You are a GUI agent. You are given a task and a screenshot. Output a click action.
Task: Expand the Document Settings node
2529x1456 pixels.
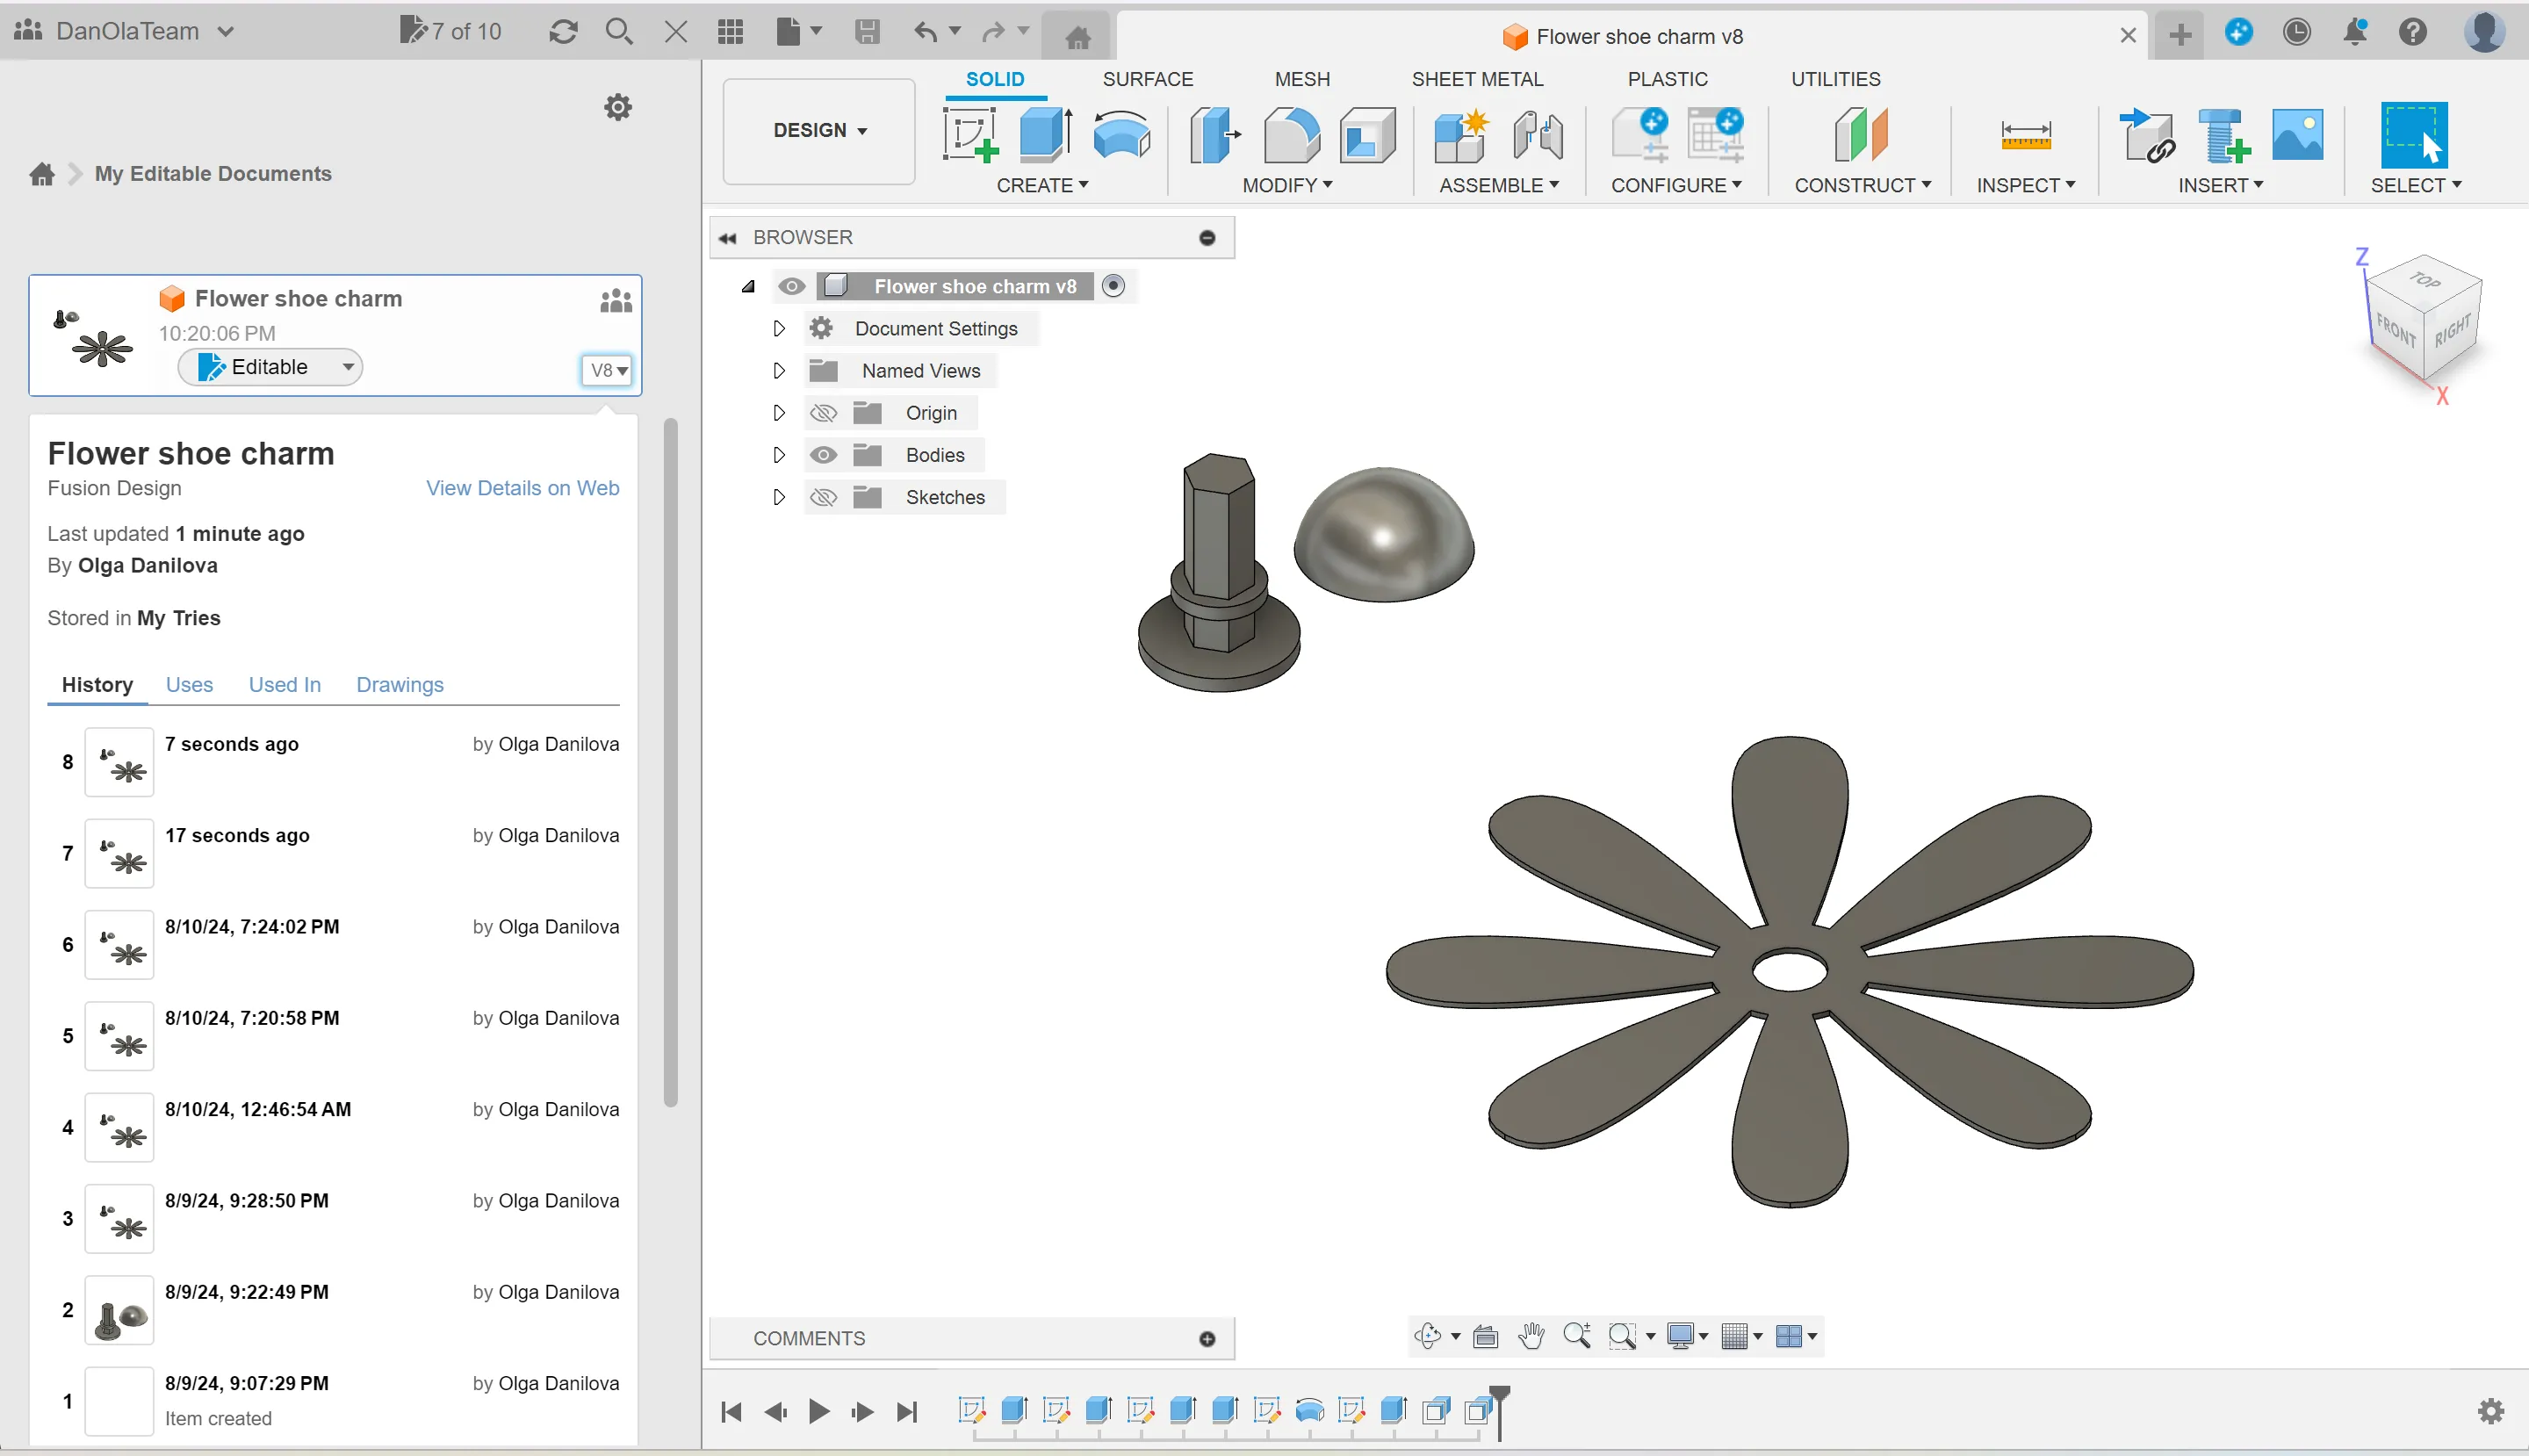tap(779, 328)
